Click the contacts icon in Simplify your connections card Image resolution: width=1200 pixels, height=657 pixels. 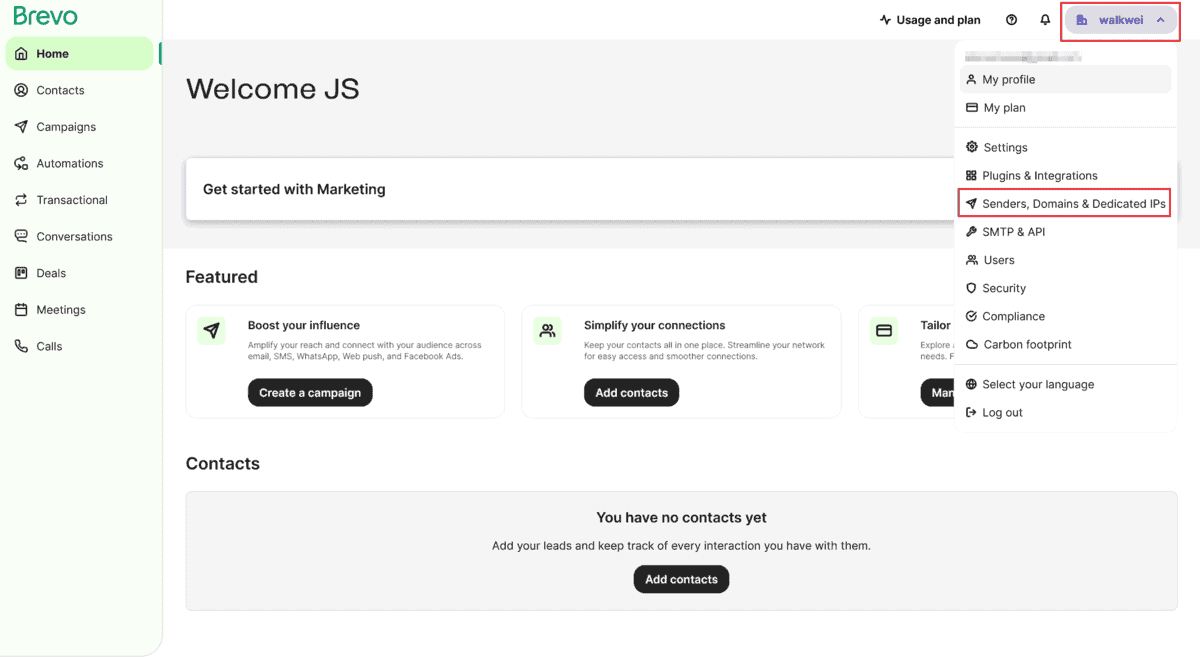coord(547,331)
